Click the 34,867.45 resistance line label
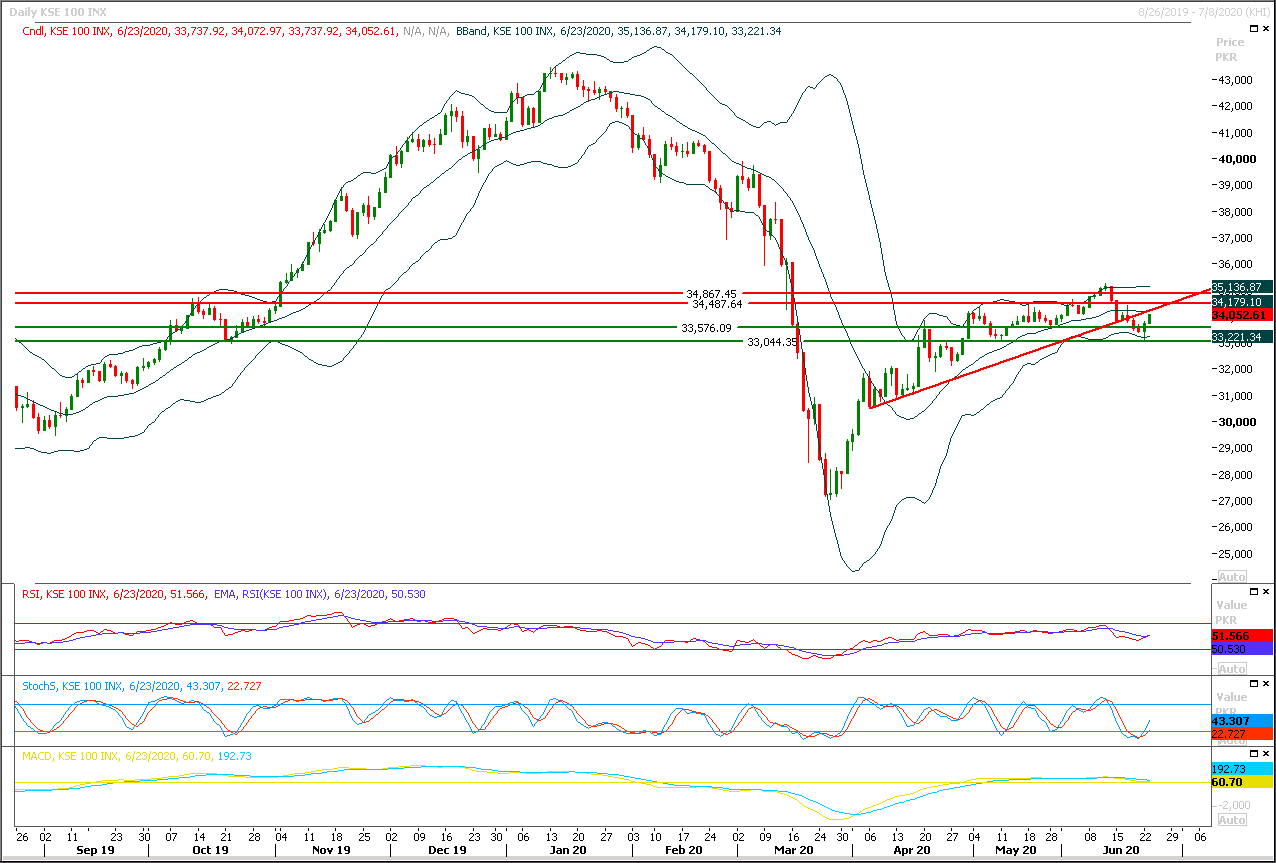 [x=711, y=294]
